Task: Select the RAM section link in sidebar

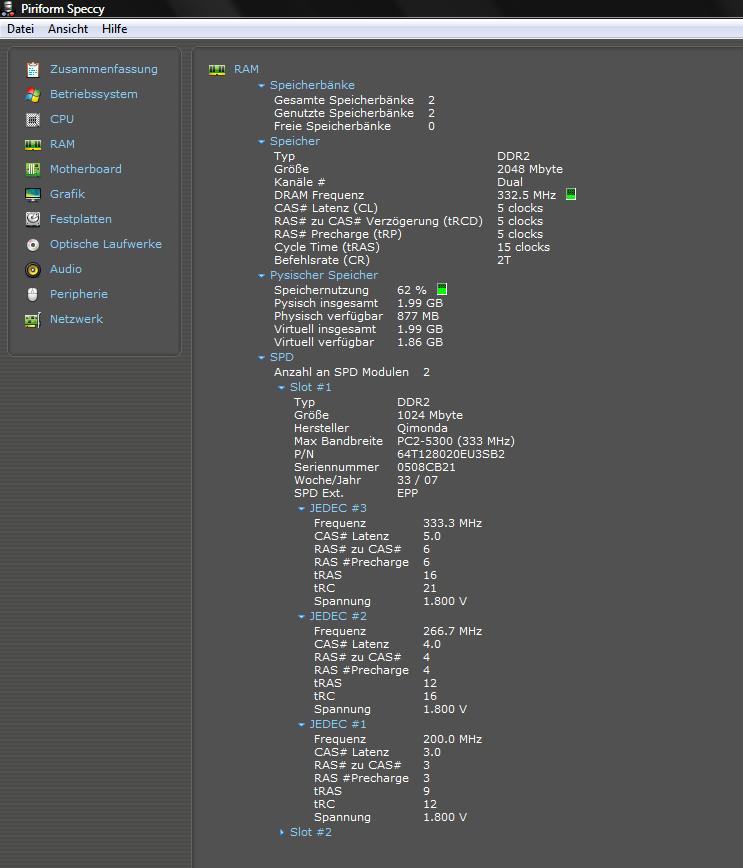Action: 62,144
